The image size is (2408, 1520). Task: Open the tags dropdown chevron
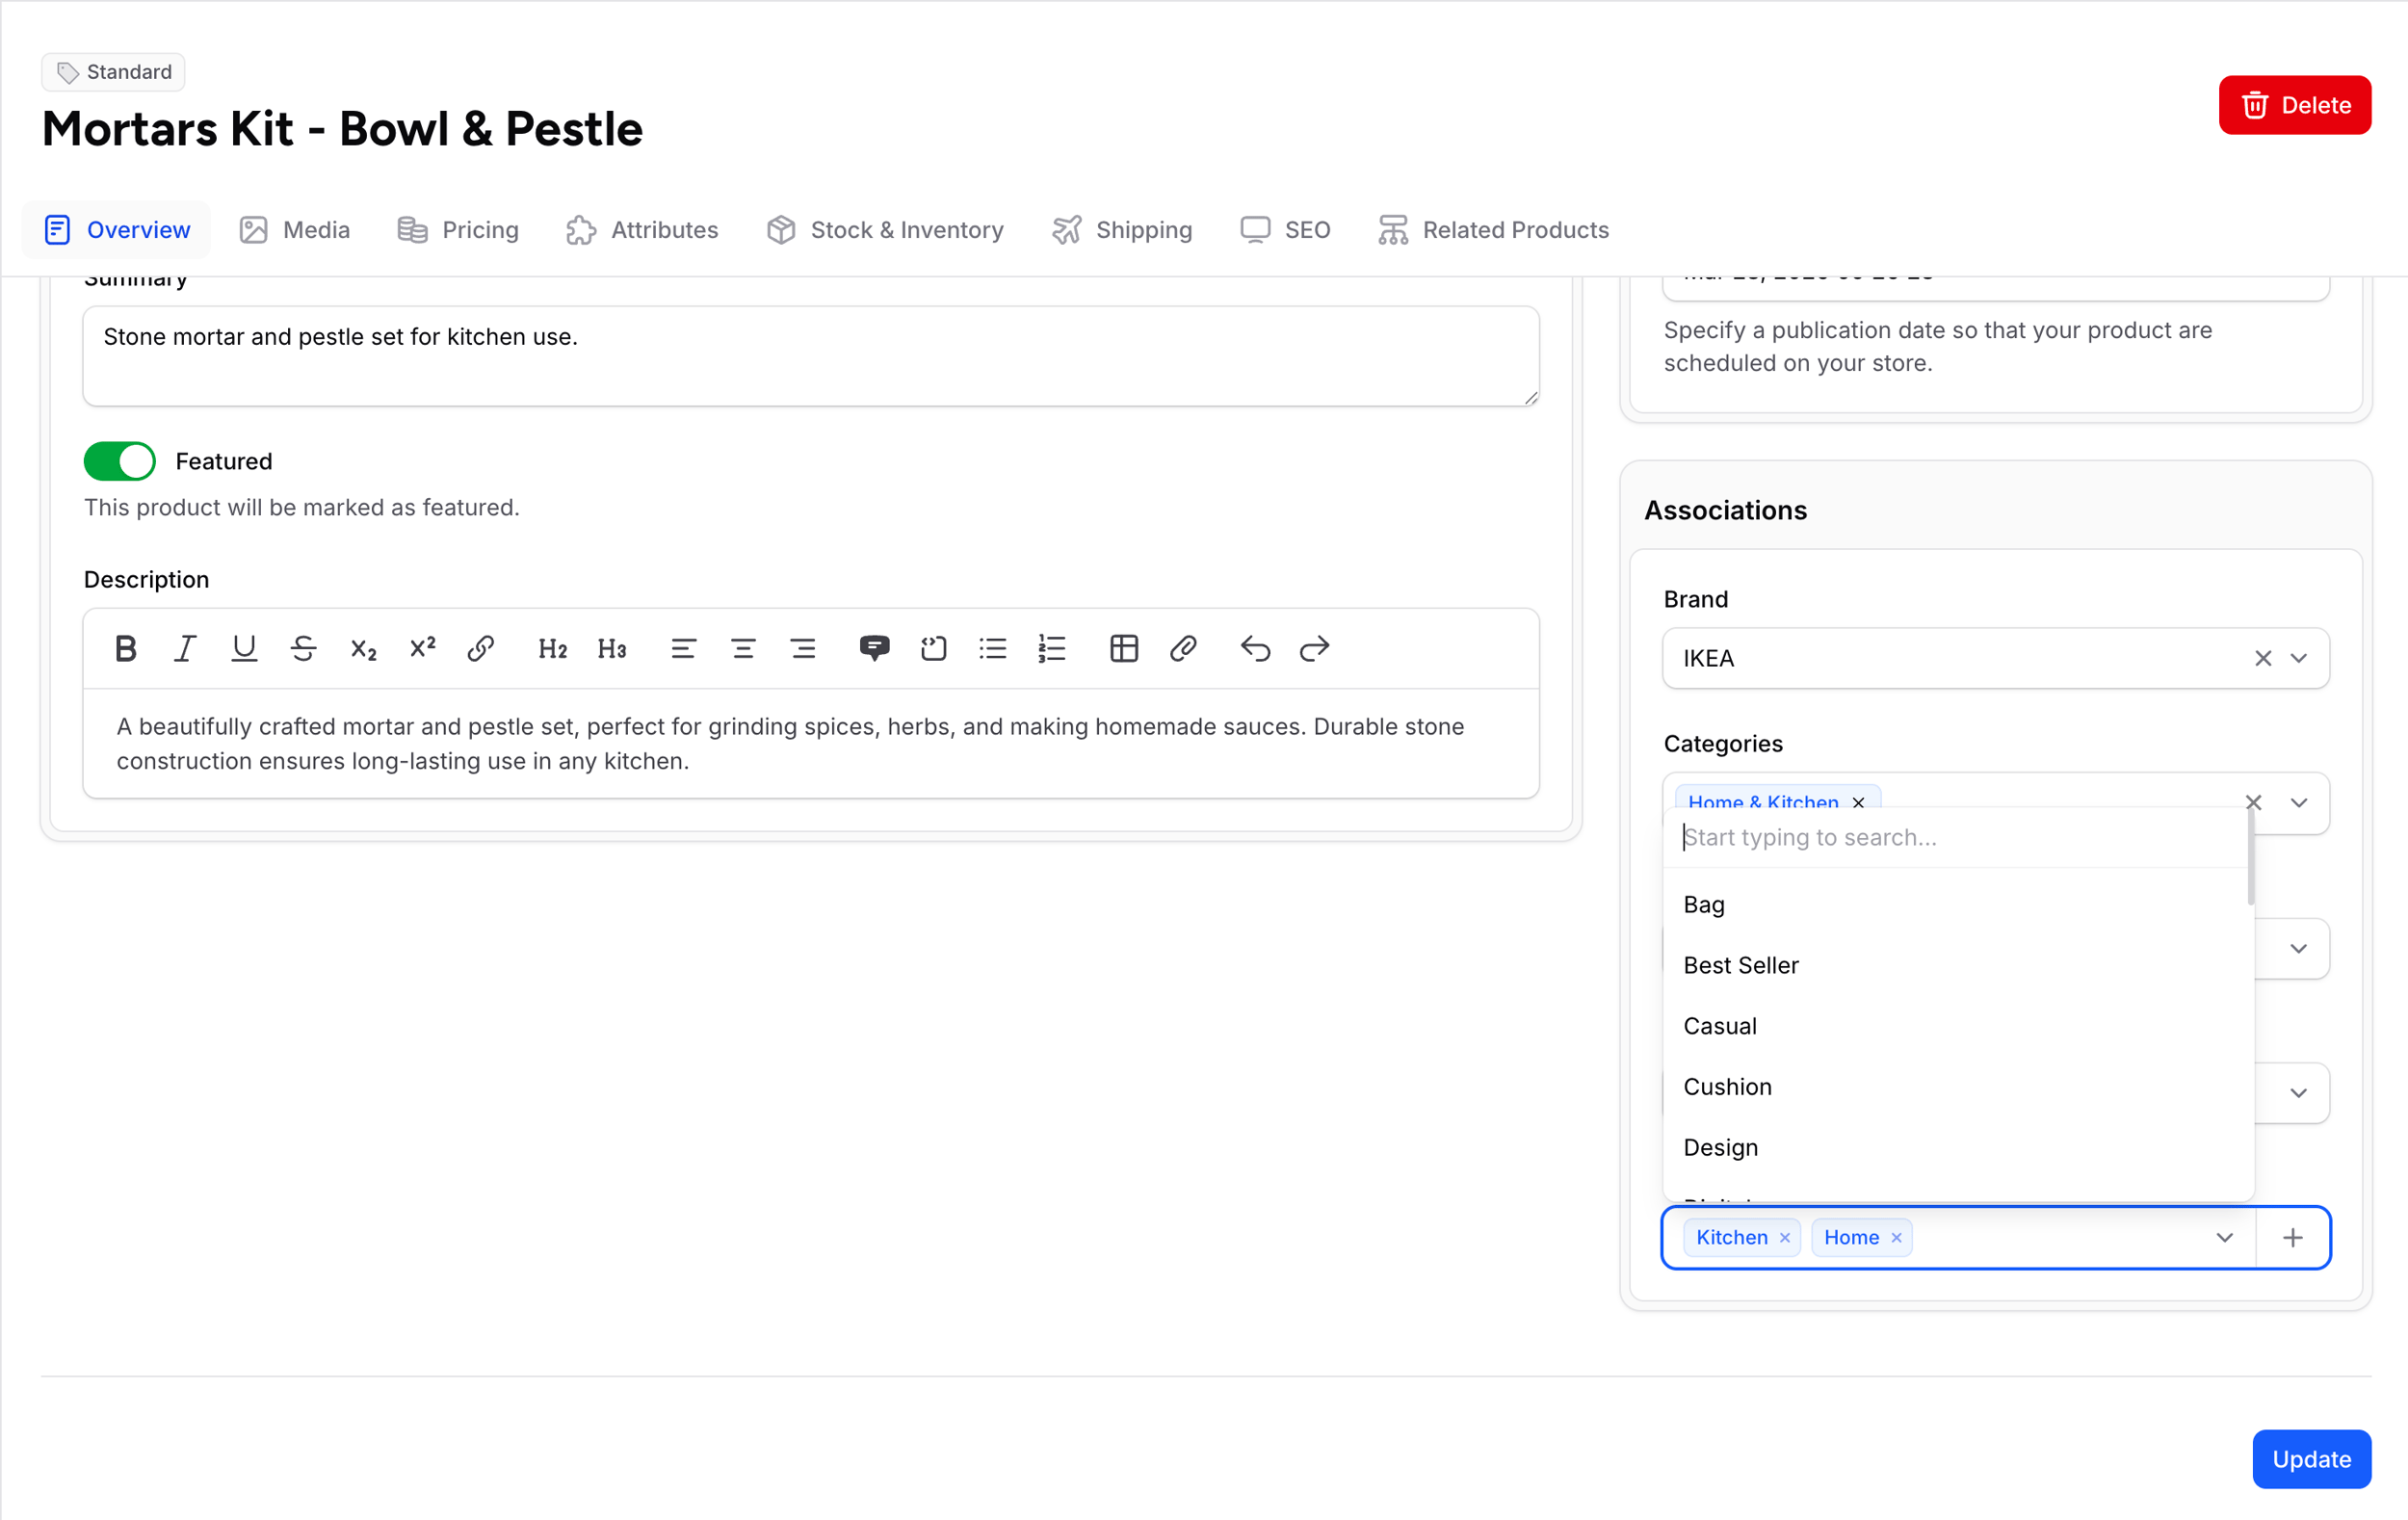point(2224,1238)
